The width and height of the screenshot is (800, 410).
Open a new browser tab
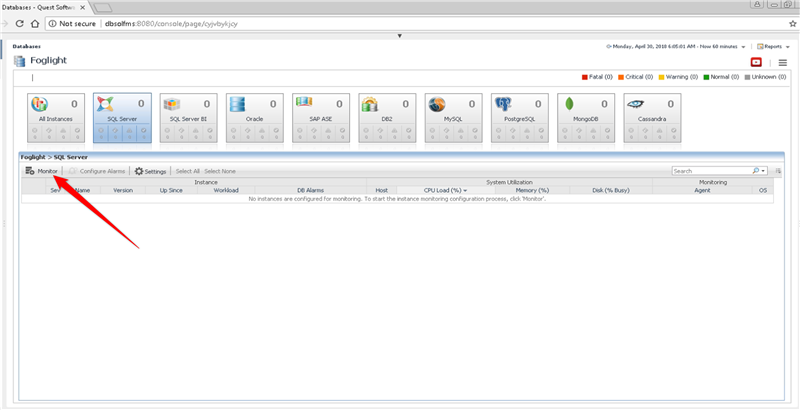pyautogui.click(x=103, y=8)
